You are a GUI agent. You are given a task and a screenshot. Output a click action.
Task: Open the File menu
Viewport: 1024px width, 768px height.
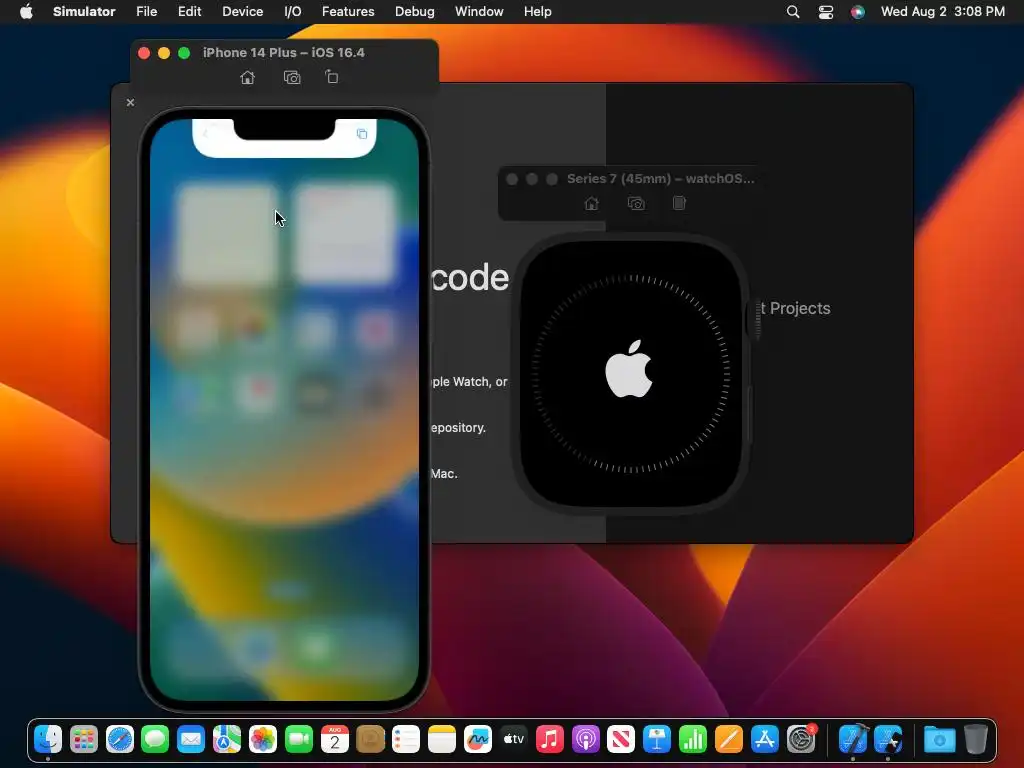point(146,12)
